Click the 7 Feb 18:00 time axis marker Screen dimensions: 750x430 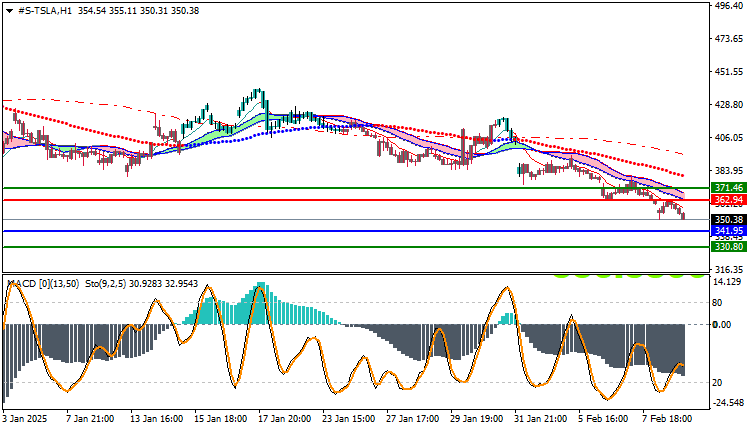pyautogui.click(x=667, y=419)
